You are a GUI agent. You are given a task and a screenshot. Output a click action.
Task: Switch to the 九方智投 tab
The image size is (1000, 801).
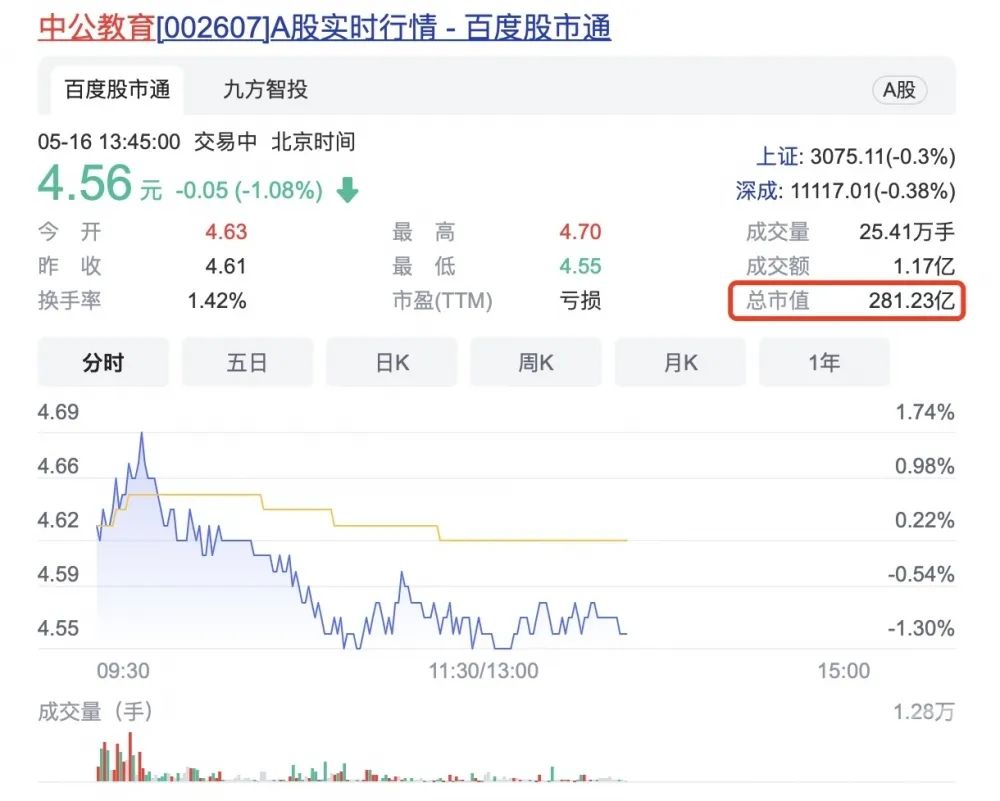point(265,89)
